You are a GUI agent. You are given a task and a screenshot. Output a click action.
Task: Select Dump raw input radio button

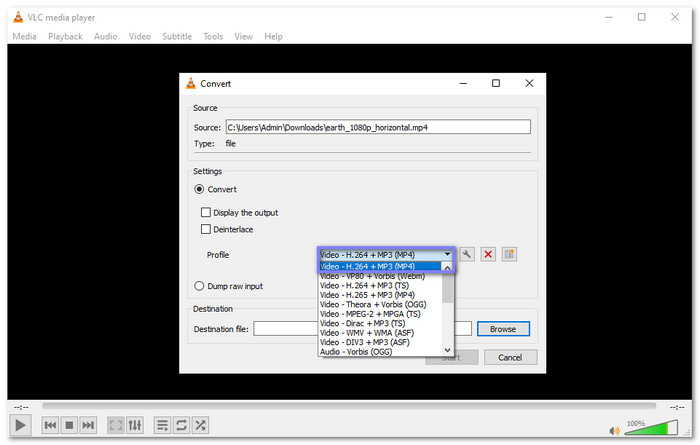(199, 286)
